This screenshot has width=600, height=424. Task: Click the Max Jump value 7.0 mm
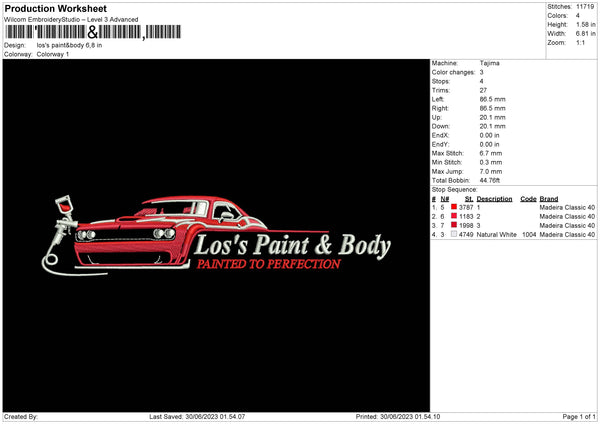pyautogui.click(x=491, y=171)
